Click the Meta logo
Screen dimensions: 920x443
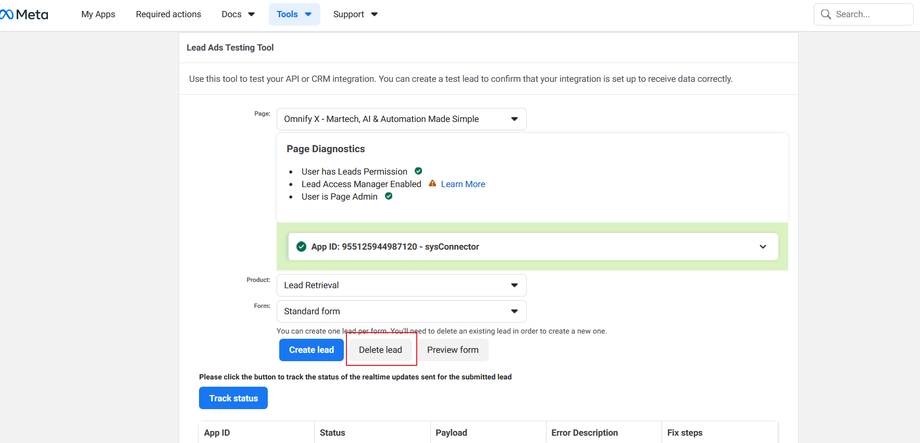[x=24, y=15]
